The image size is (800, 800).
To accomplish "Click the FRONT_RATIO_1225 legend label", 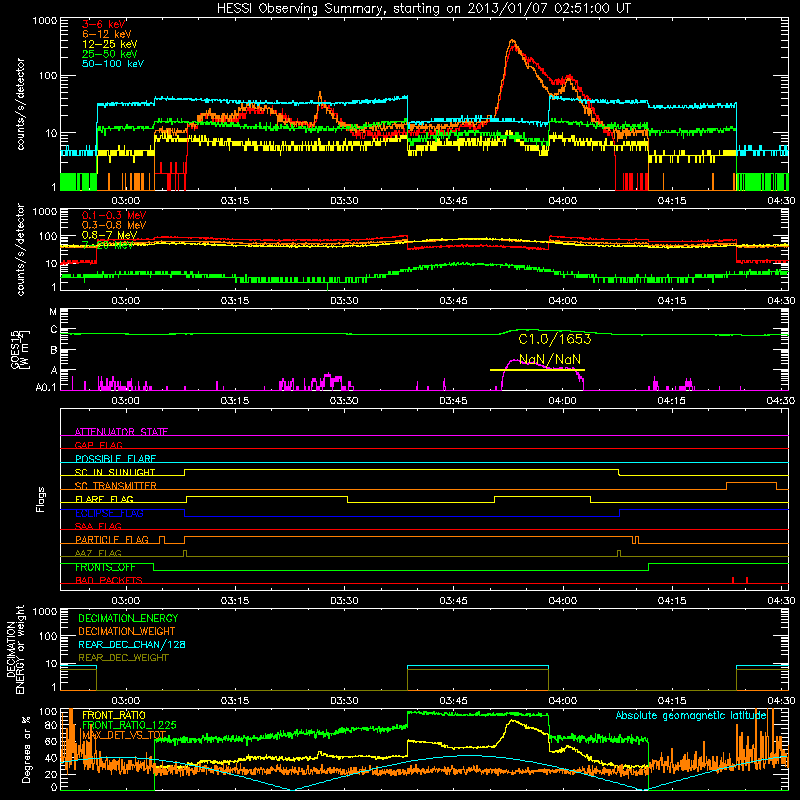I will click(129, 725).
